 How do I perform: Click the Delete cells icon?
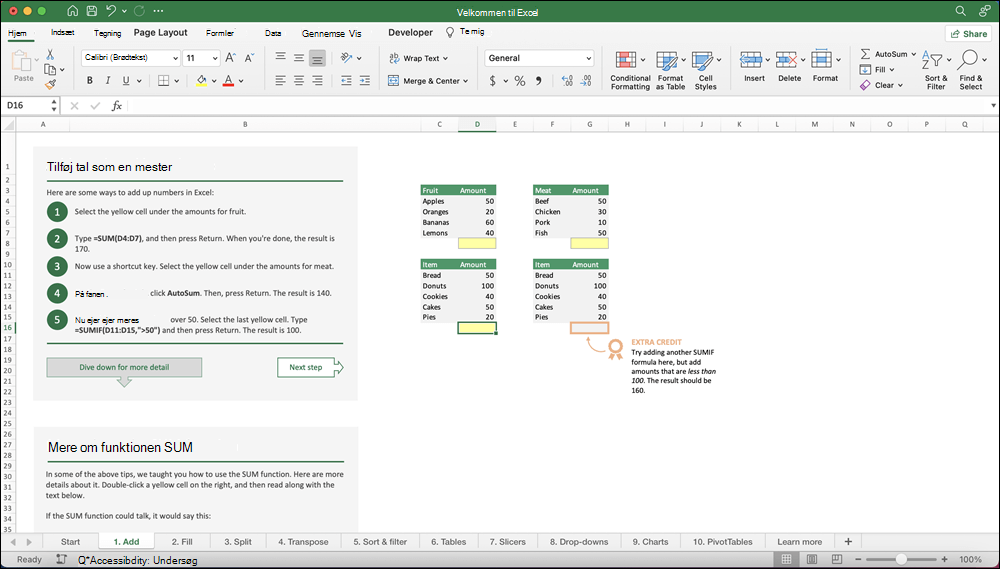(x=786, y=61)
